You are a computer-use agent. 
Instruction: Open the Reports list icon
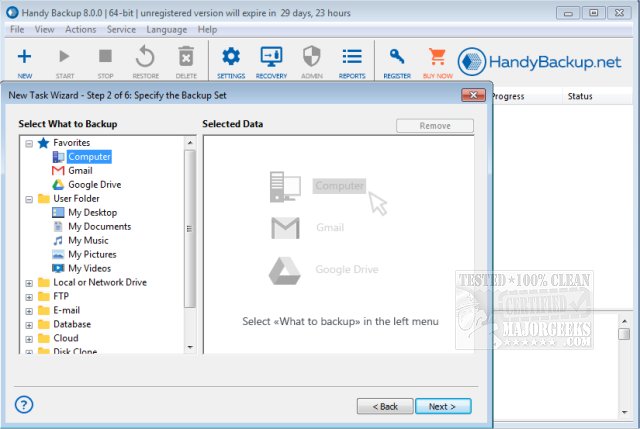click(352, 57)
